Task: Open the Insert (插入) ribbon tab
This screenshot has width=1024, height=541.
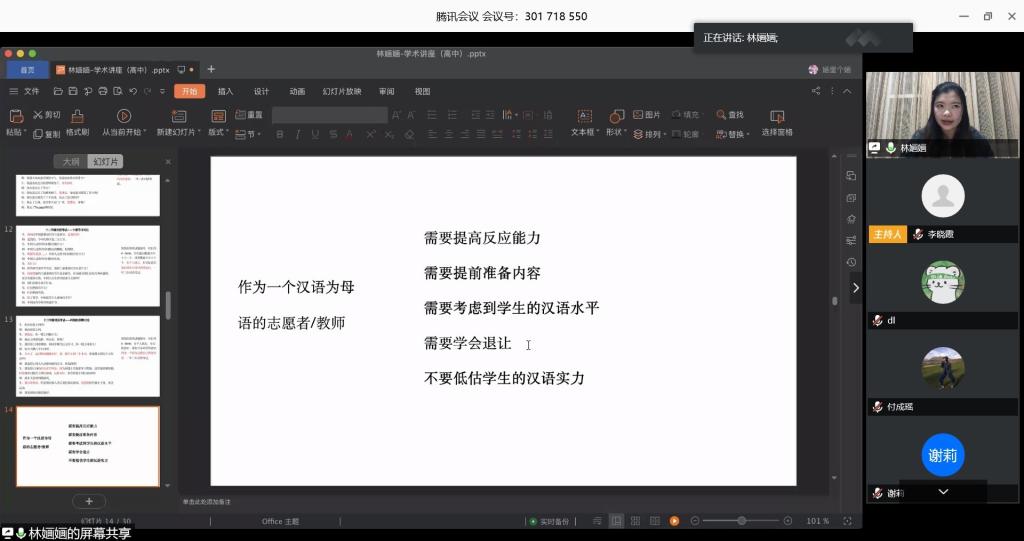Action: coord(225,91)
